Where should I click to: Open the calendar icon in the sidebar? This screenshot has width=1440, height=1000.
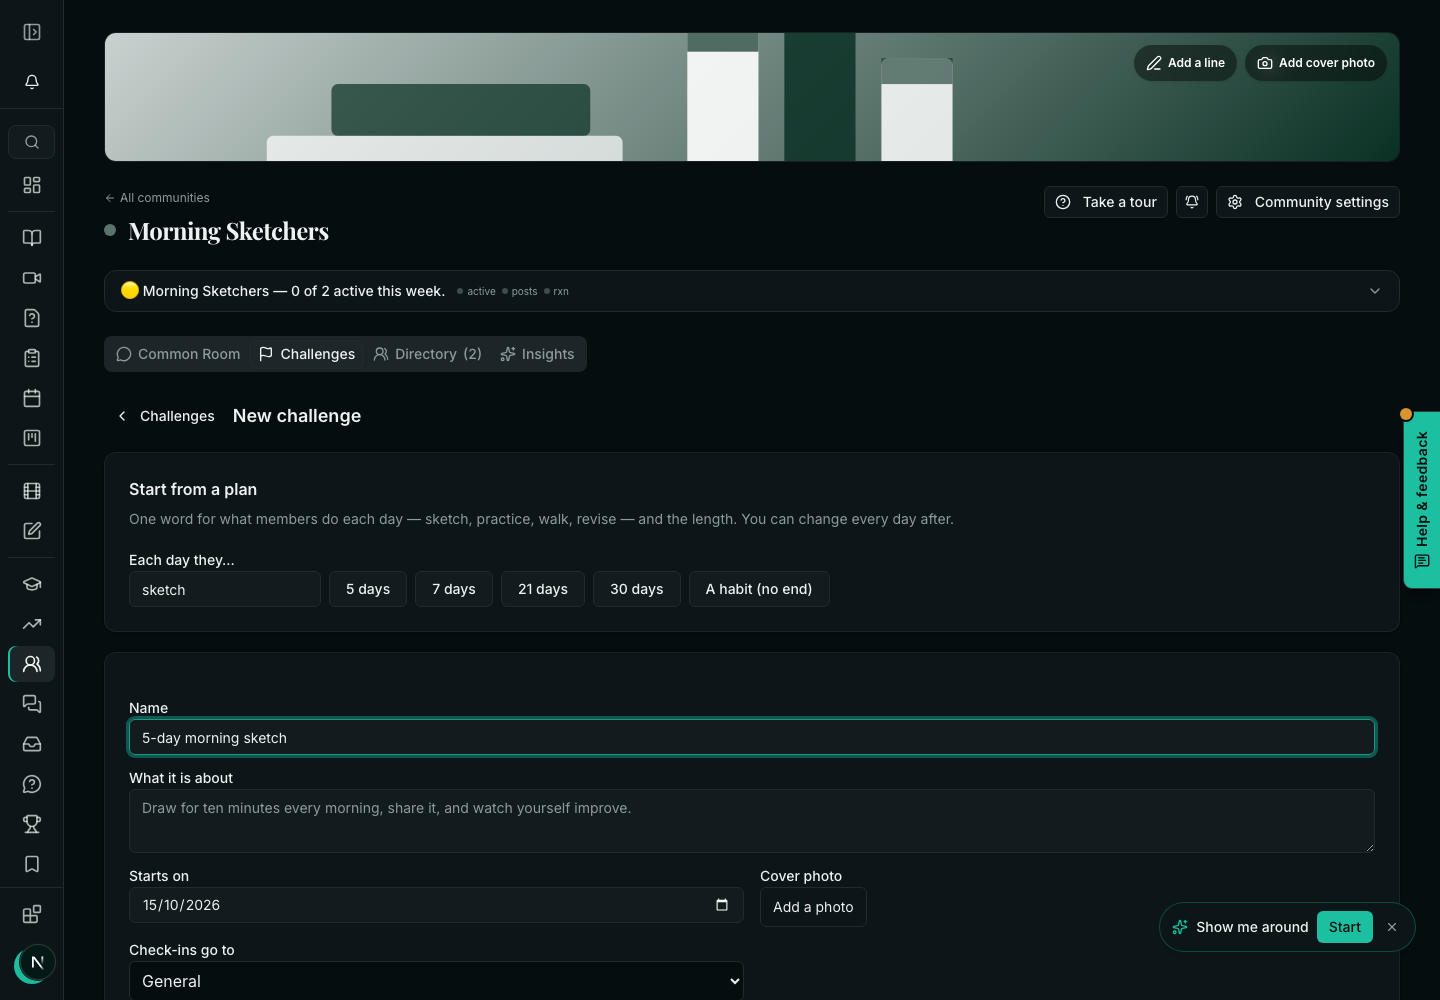click(32, 398)
